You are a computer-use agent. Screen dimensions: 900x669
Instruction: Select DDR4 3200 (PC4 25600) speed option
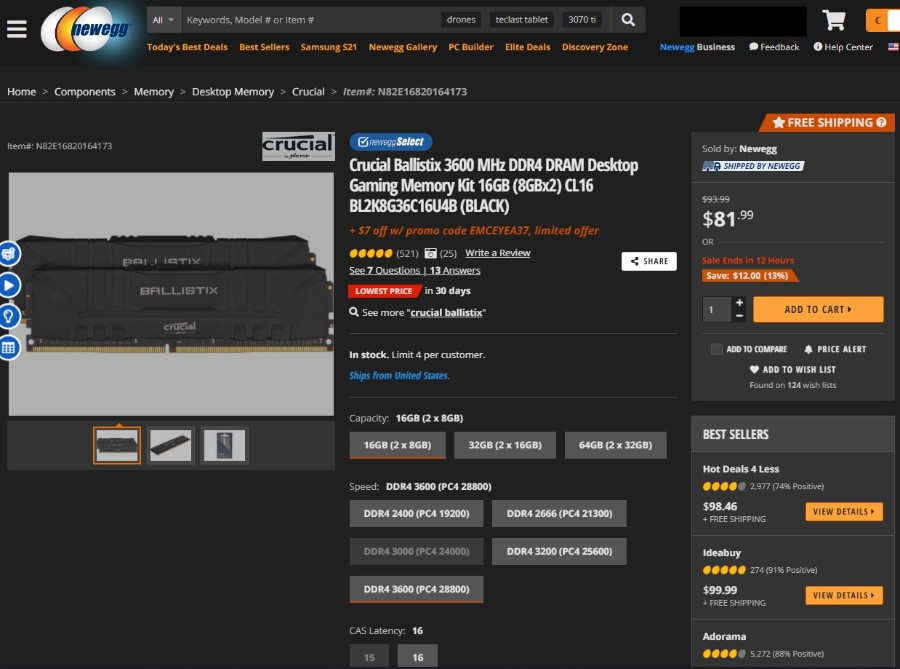tap(559, 551)
